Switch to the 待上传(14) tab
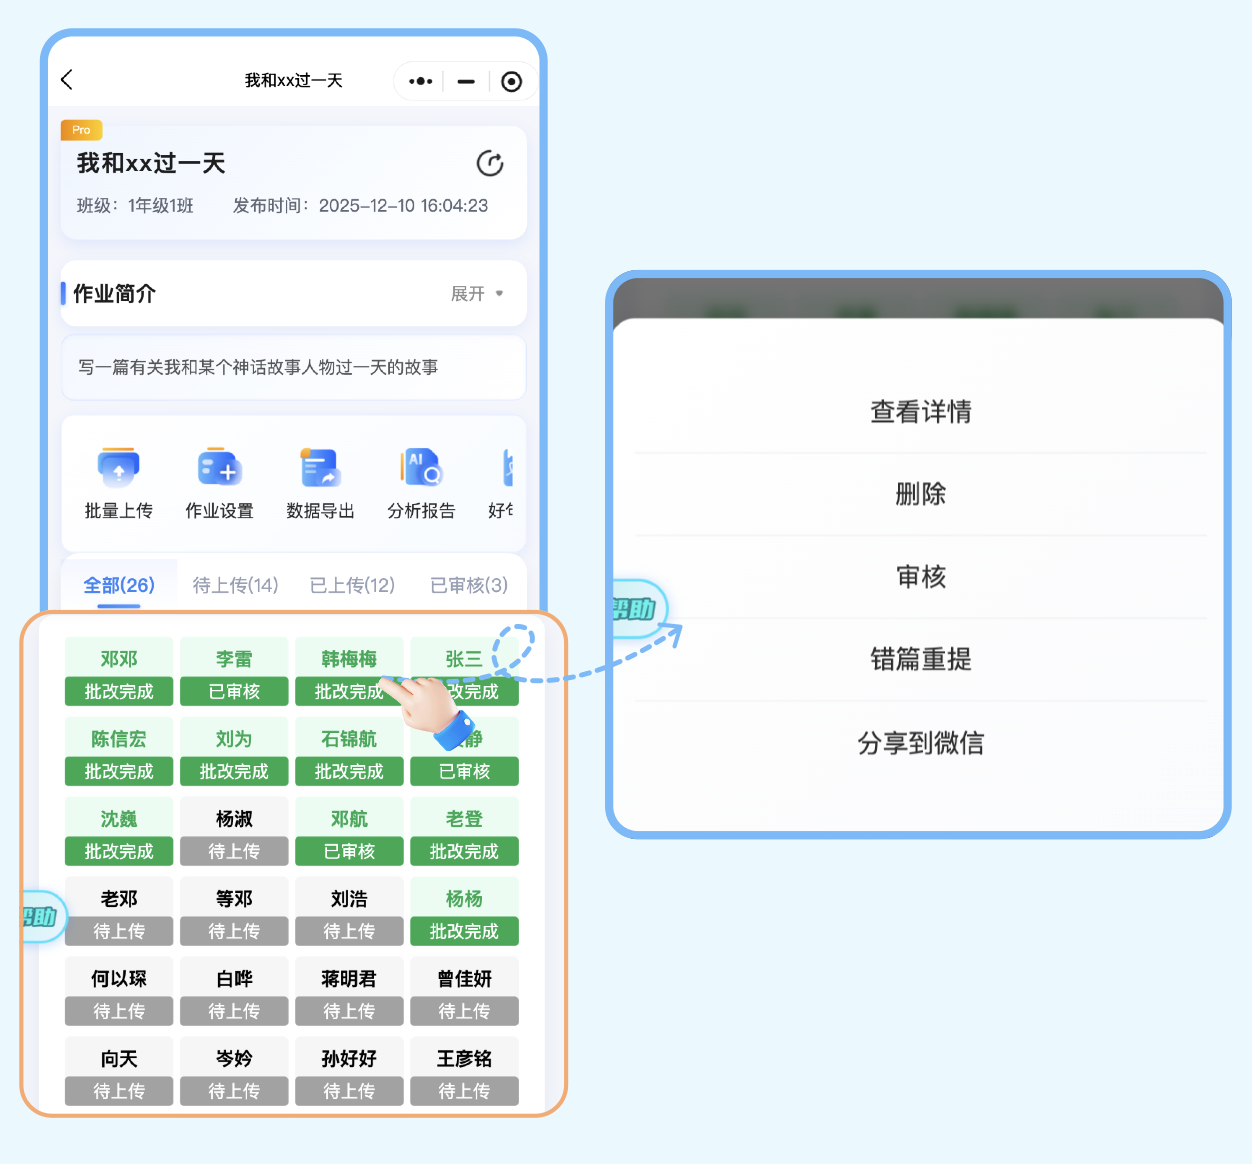The height and width of the screenshot is (1164, 1252). [x=235, y=585]
